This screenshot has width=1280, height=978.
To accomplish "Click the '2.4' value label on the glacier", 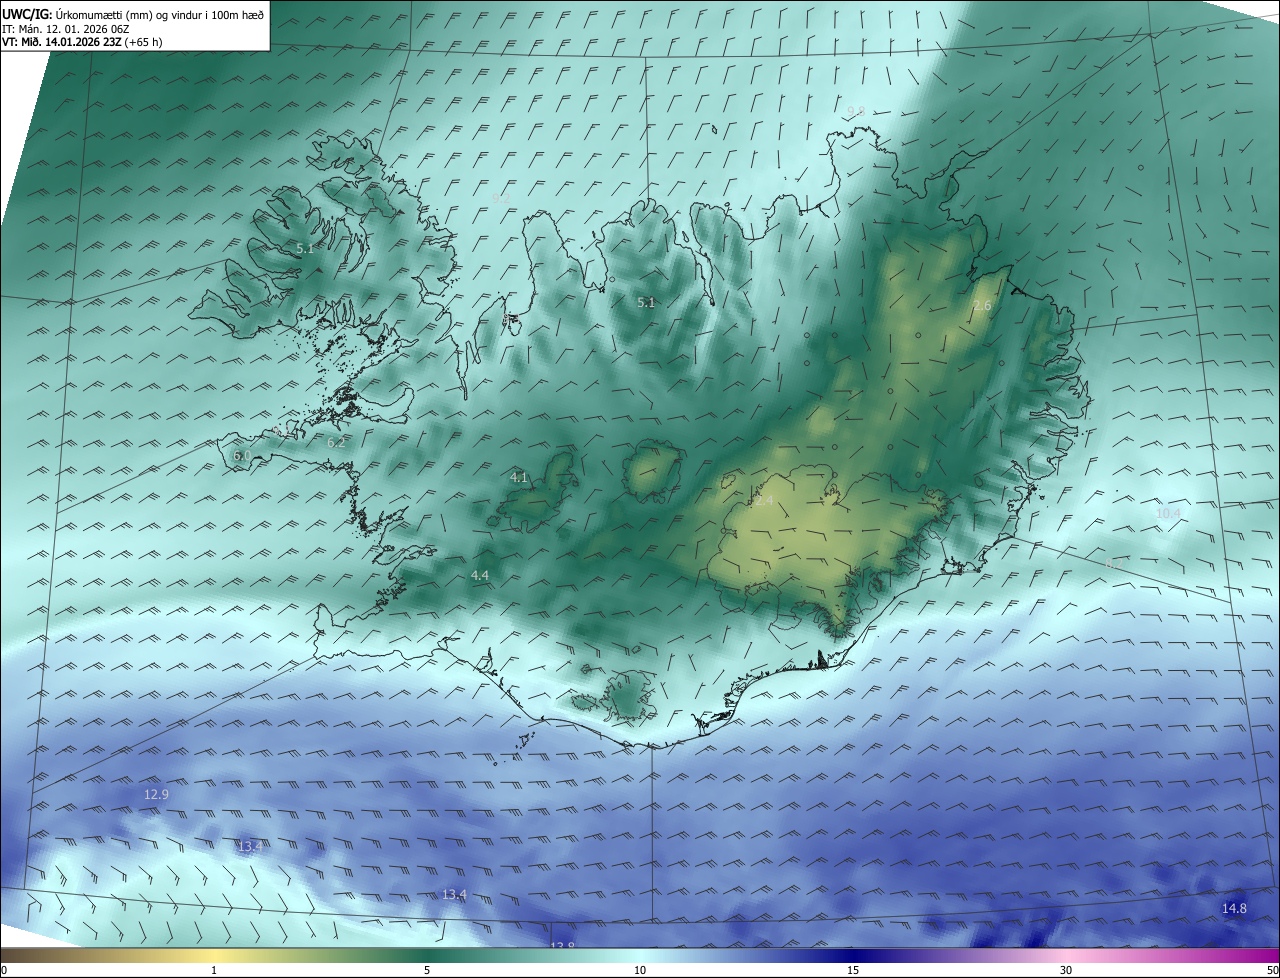I will point(764,500).
